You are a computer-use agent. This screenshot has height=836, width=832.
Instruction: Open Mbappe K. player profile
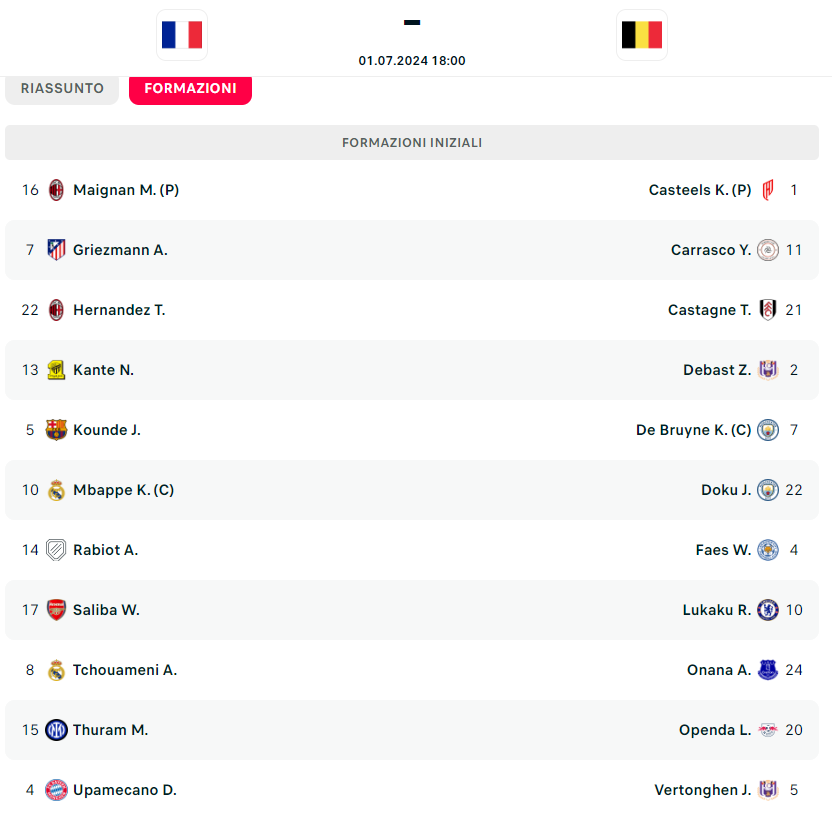pos(123,490)
